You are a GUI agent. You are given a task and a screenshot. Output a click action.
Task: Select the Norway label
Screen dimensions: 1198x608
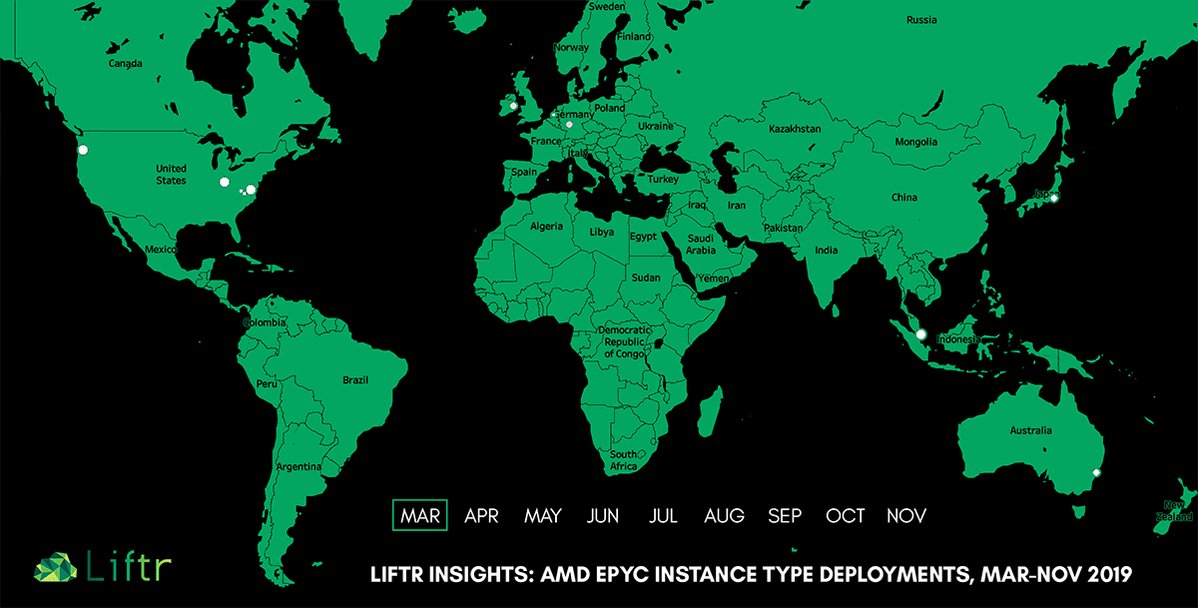coord(571,47)
